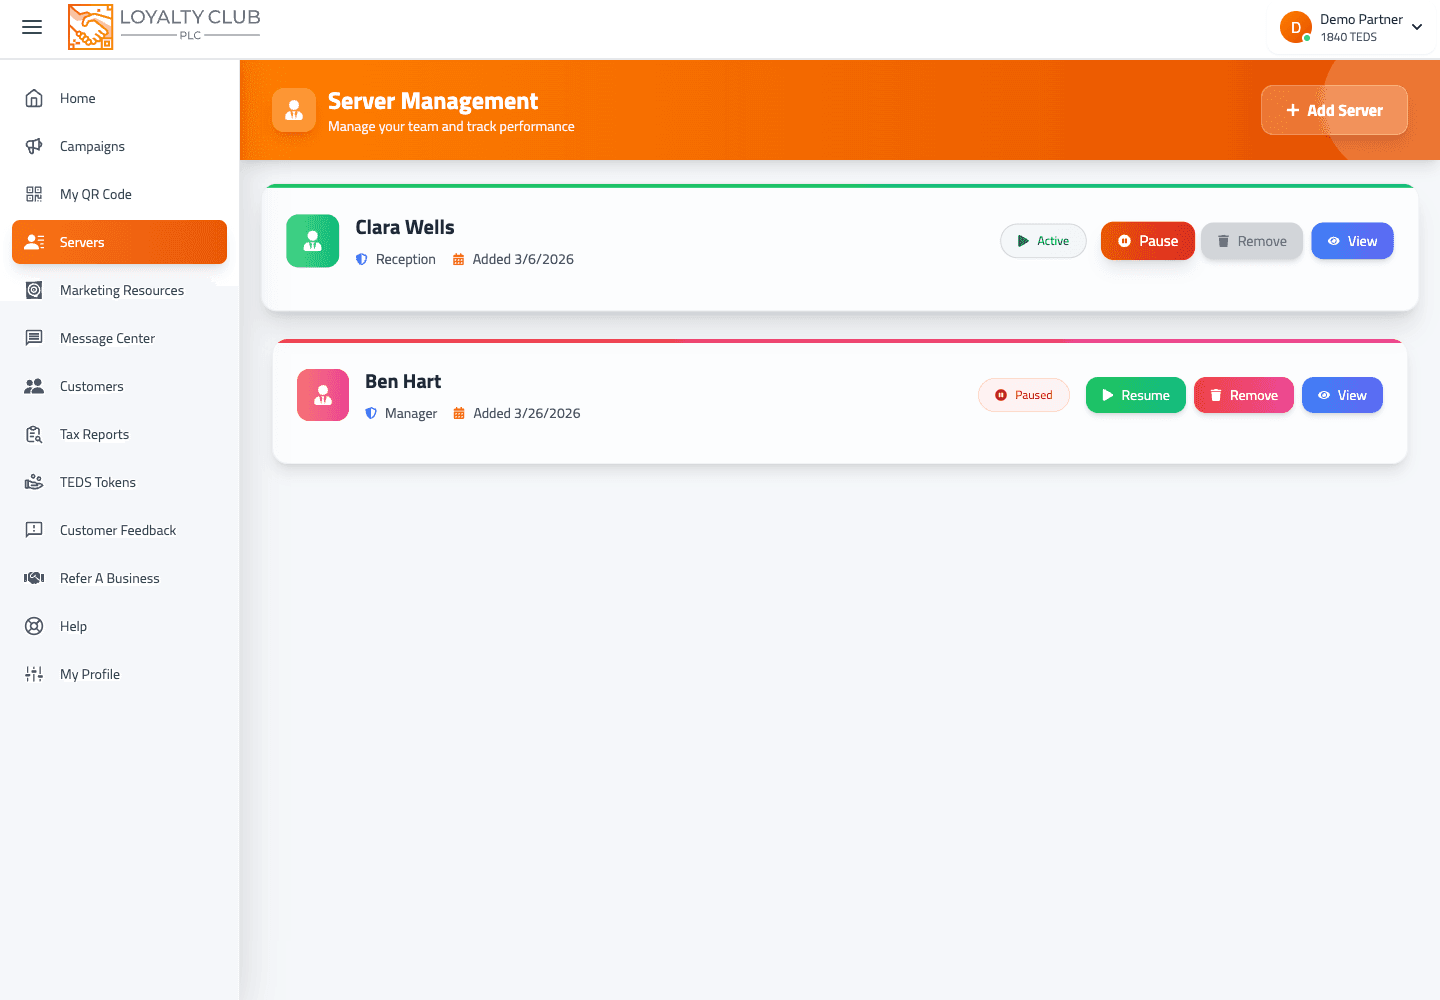Resume Ben Hart
Image resolution: width=1440 pixels, height=1000 pixels.
pyautogui.click(x=1136, y=395)
